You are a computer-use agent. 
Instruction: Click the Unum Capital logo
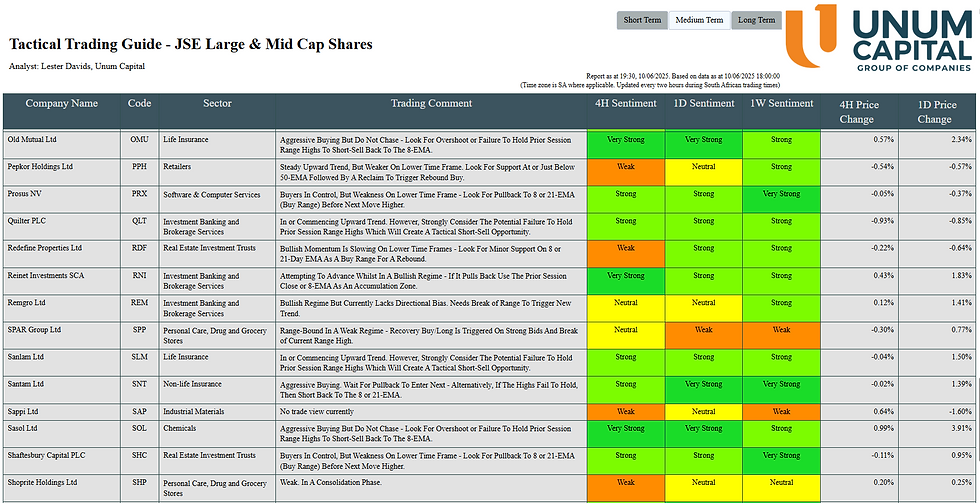coord(879,37)
